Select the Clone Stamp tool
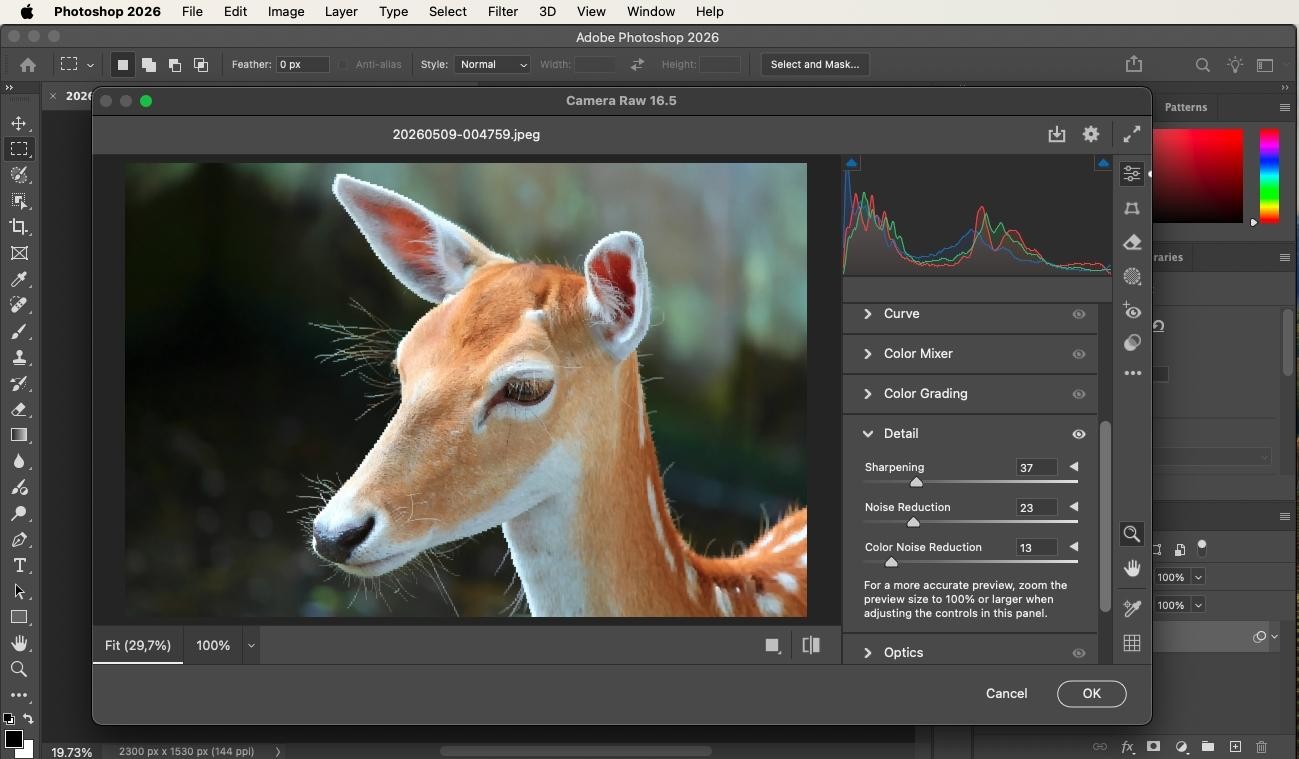1299x759 pixels. [19, 357]
